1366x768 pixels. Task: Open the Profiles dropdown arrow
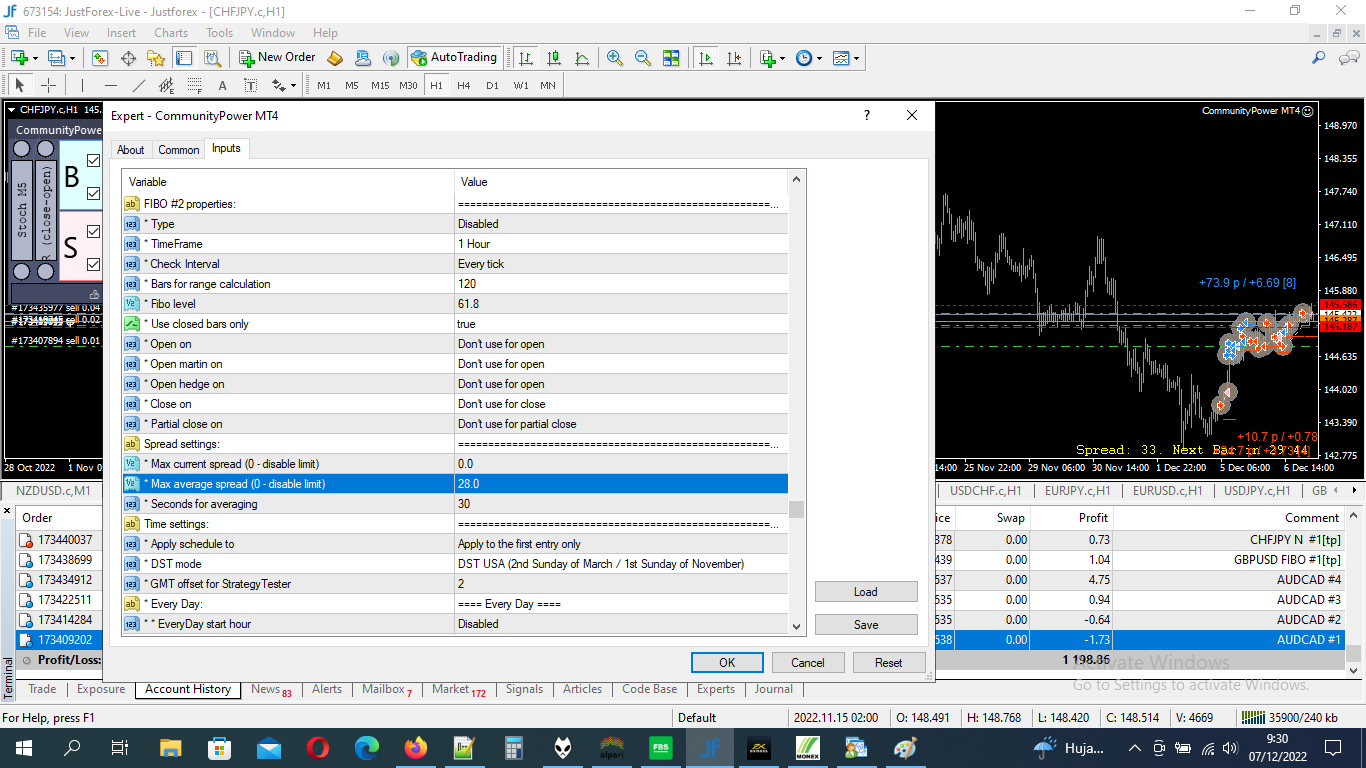tap(72, 58)
